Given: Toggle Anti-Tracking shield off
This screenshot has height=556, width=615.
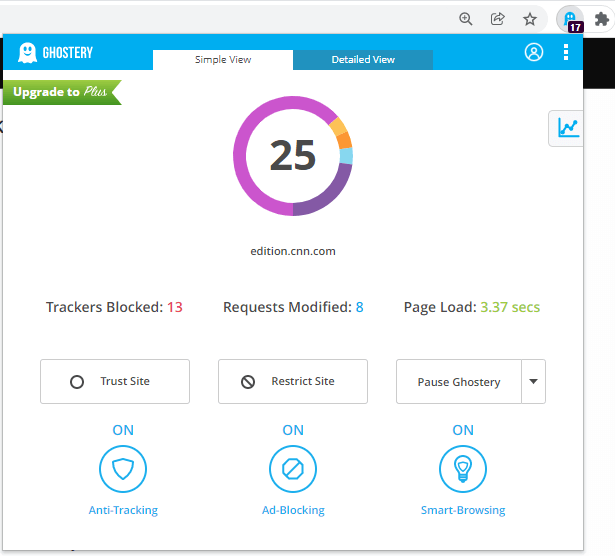Looking at the screenshot, I should pos(123,468).
